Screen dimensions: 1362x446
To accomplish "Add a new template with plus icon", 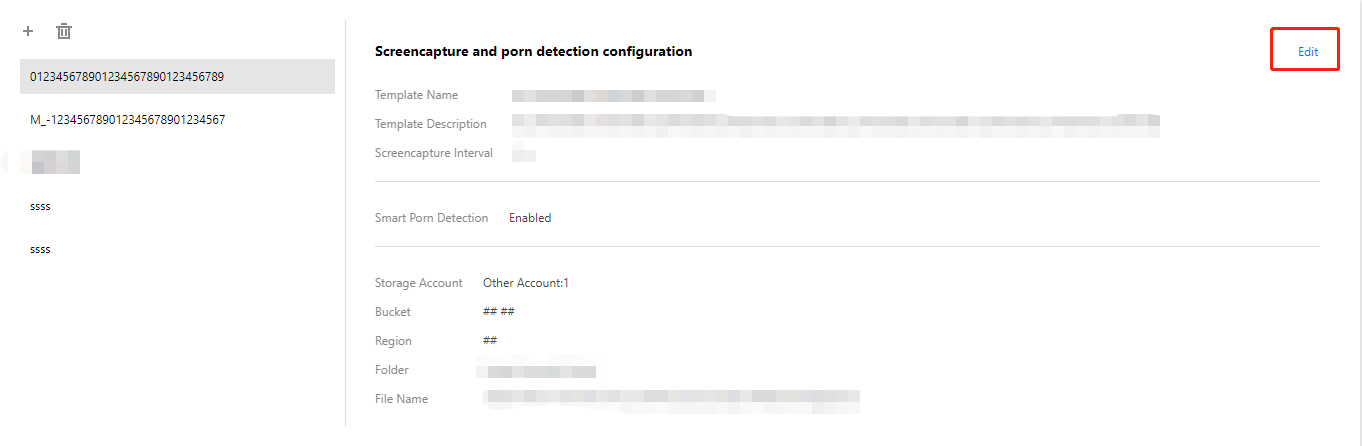I will pos(28,31).
